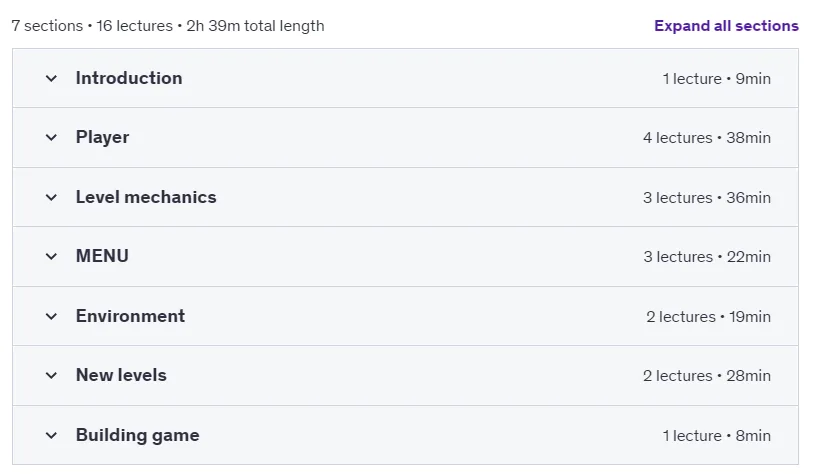
Task: Expand the Introduction section chevron
Action: [x=51, y=79]
